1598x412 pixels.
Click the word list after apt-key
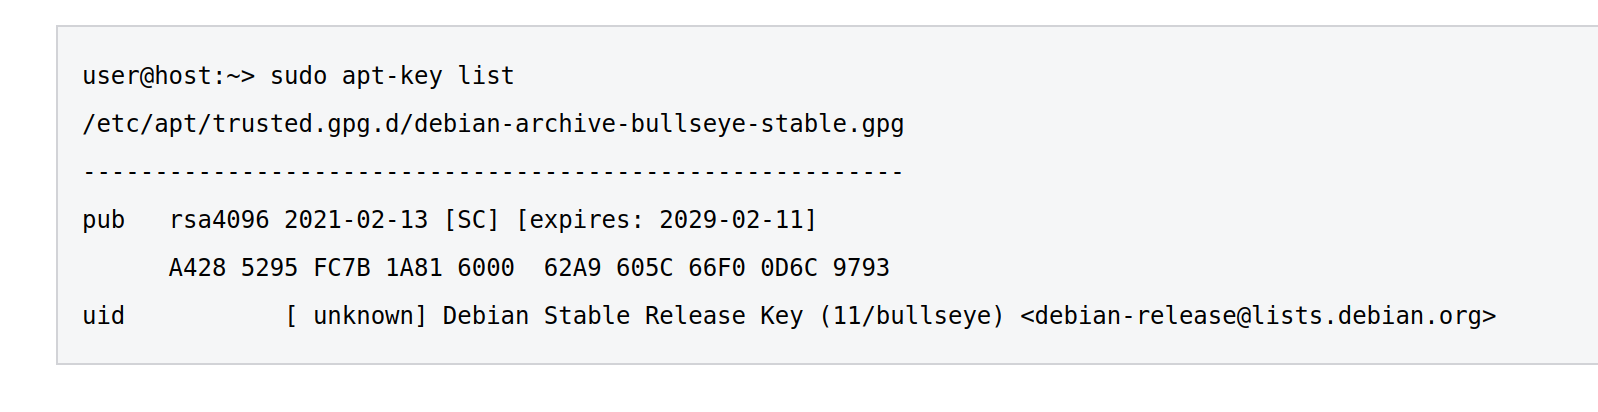(x=486, y=76)
